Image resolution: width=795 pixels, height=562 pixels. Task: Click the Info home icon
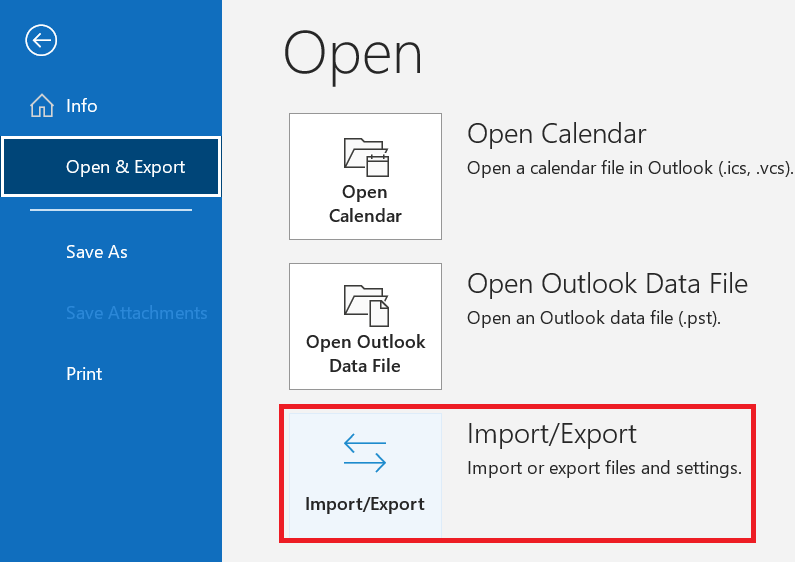pyautogui.click(x=42, y=106)
